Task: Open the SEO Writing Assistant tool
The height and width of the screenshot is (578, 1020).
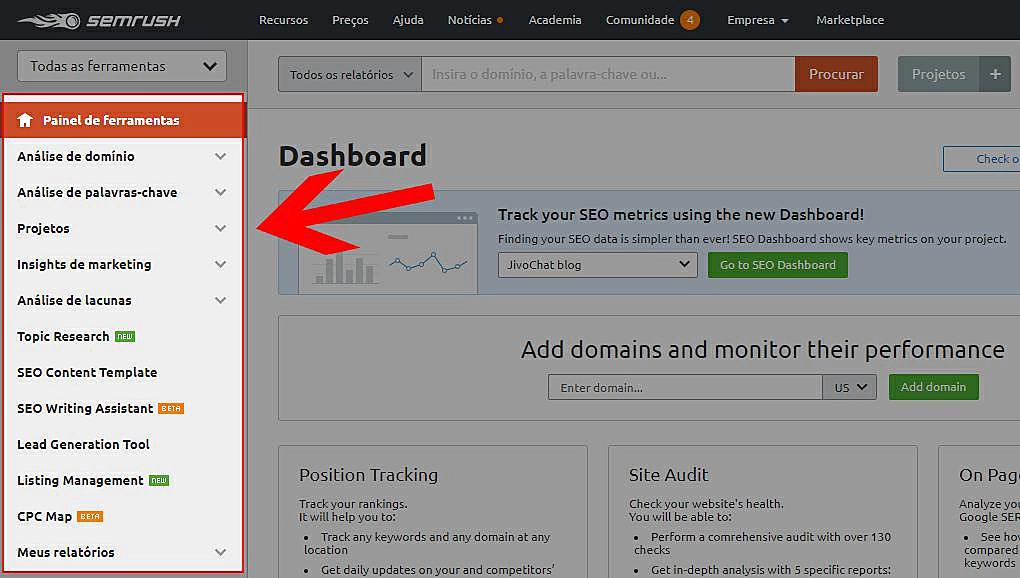Action: [84, 408]
